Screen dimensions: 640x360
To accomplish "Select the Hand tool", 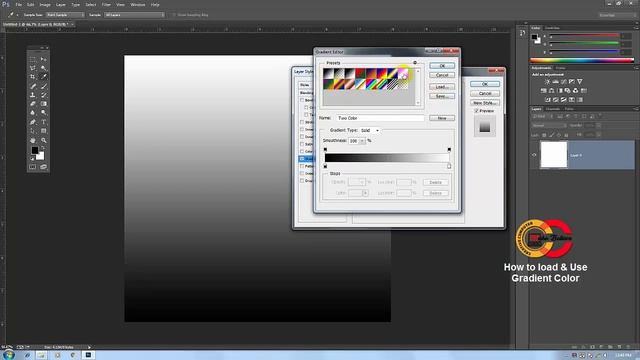I will [33, 140].
